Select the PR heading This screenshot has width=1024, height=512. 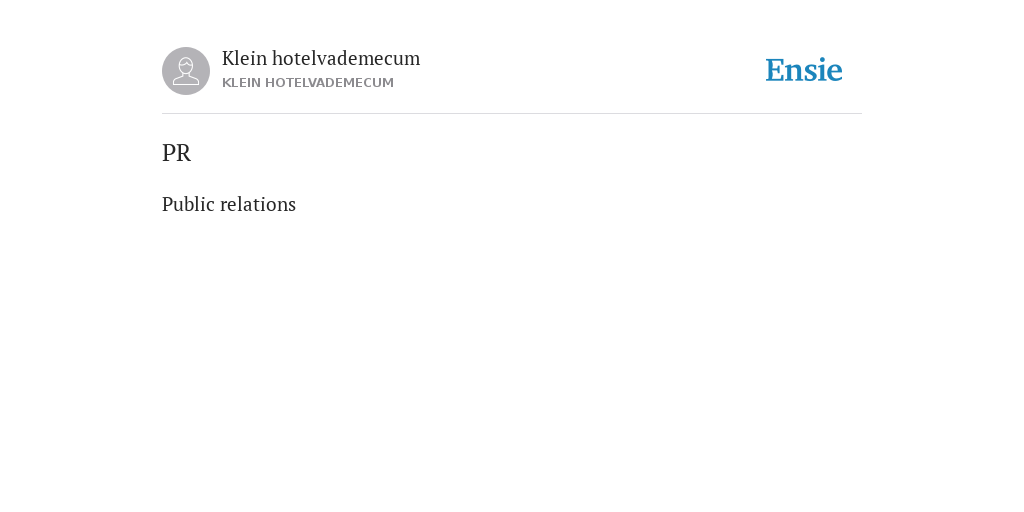click(x=176, y=153)
